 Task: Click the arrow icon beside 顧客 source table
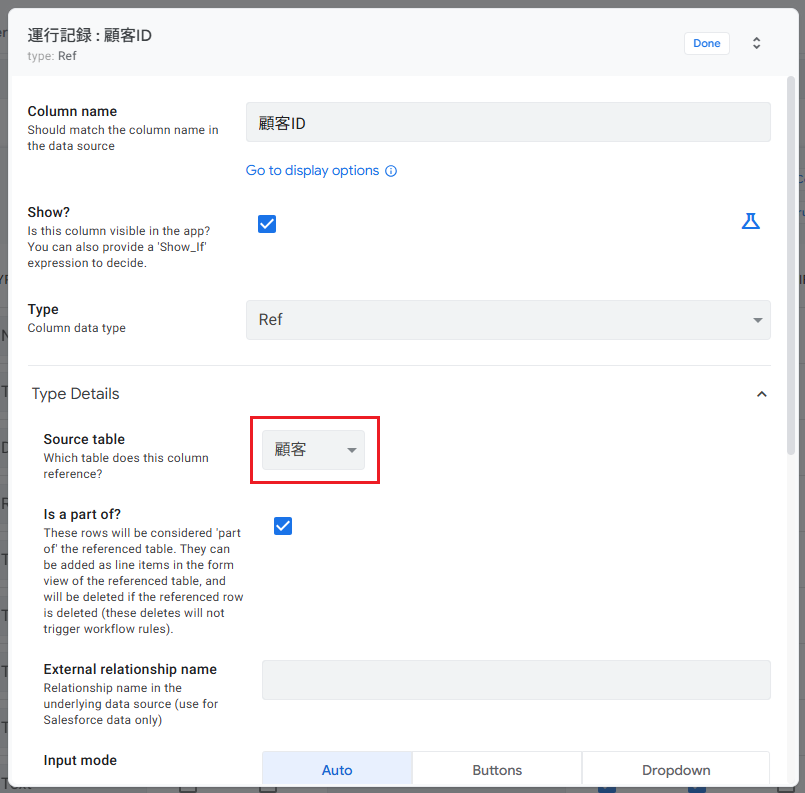tap(351, 451)
